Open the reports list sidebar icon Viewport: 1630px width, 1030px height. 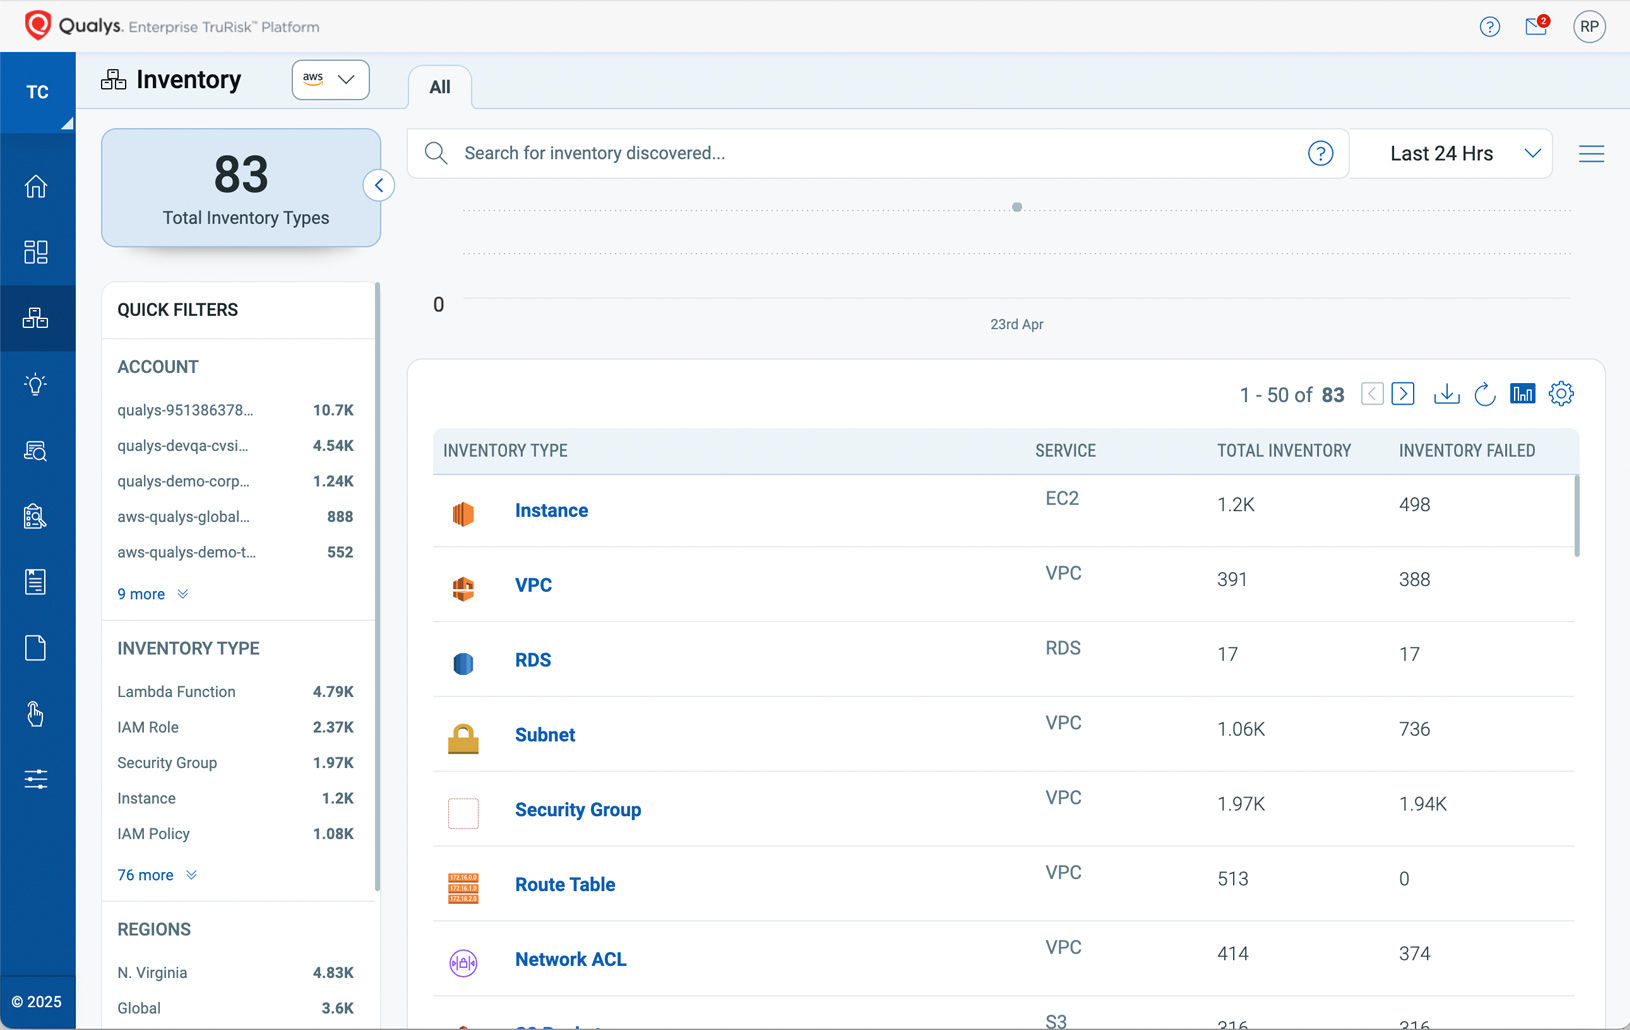point(36,582)
